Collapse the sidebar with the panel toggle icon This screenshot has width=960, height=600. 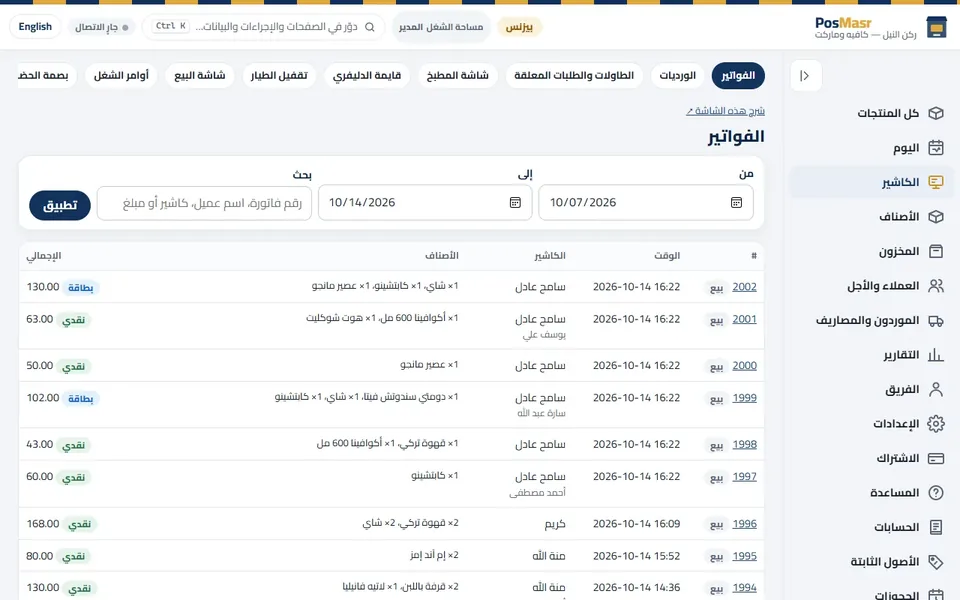805,76
